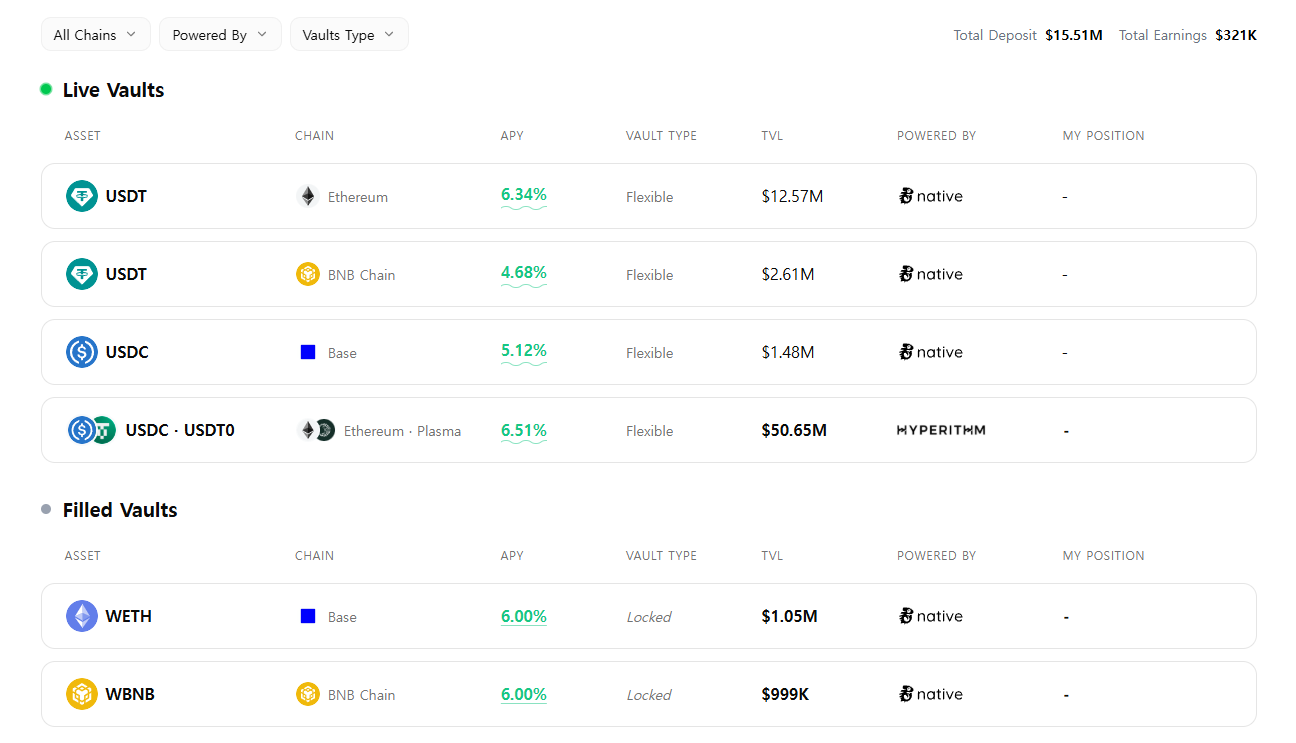Click the APY column header in Live Vaults

[x=512, y=135]
